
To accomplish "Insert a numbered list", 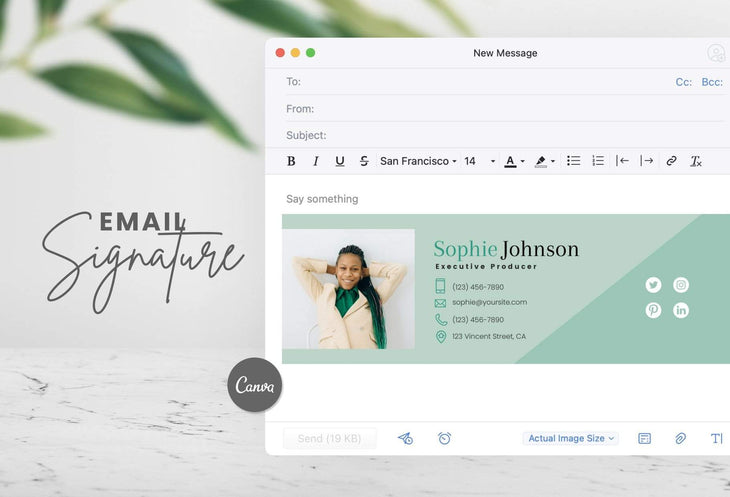I will tap(598, 161).
